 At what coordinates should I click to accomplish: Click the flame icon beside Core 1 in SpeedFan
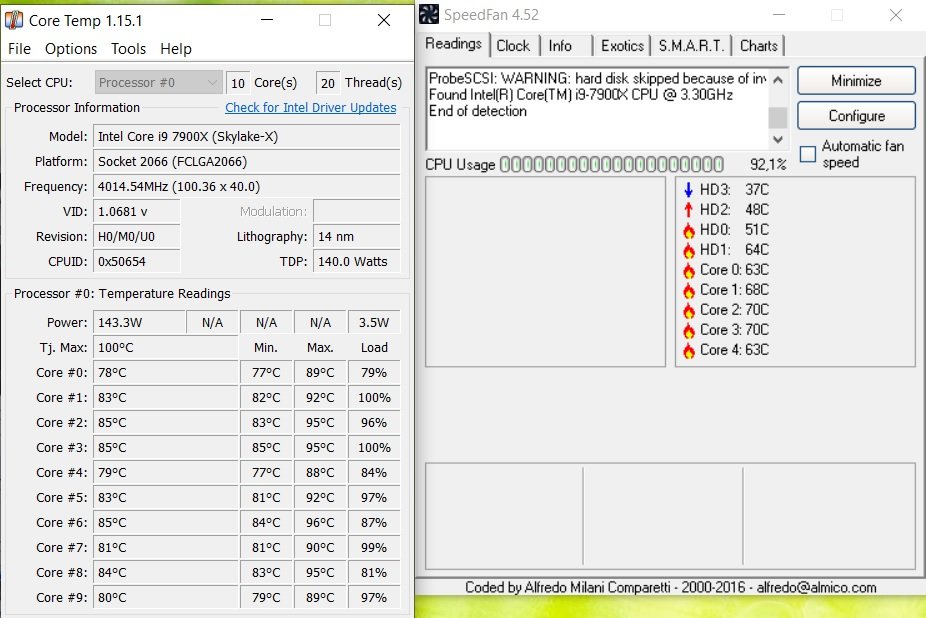click(x=689, y=290)
